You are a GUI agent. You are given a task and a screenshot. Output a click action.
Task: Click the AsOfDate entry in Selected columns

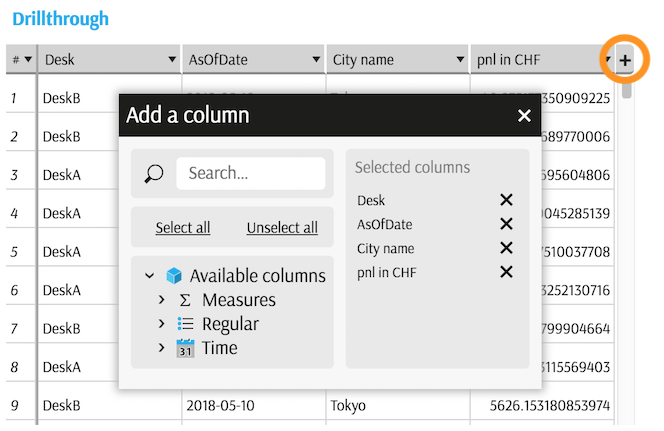(385, 224)
